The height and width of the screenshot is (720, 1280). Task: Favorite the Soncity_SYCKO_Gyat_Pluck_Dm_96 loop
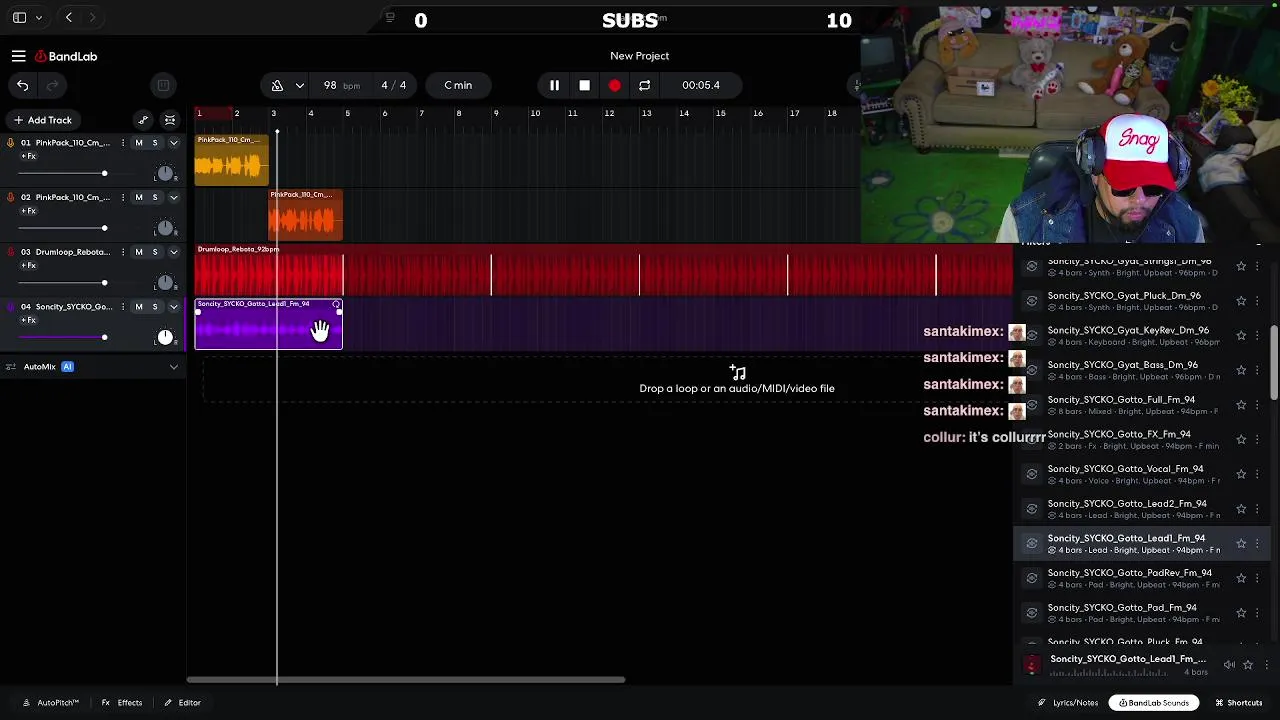pyautogui.click(x=1241, y=301)
